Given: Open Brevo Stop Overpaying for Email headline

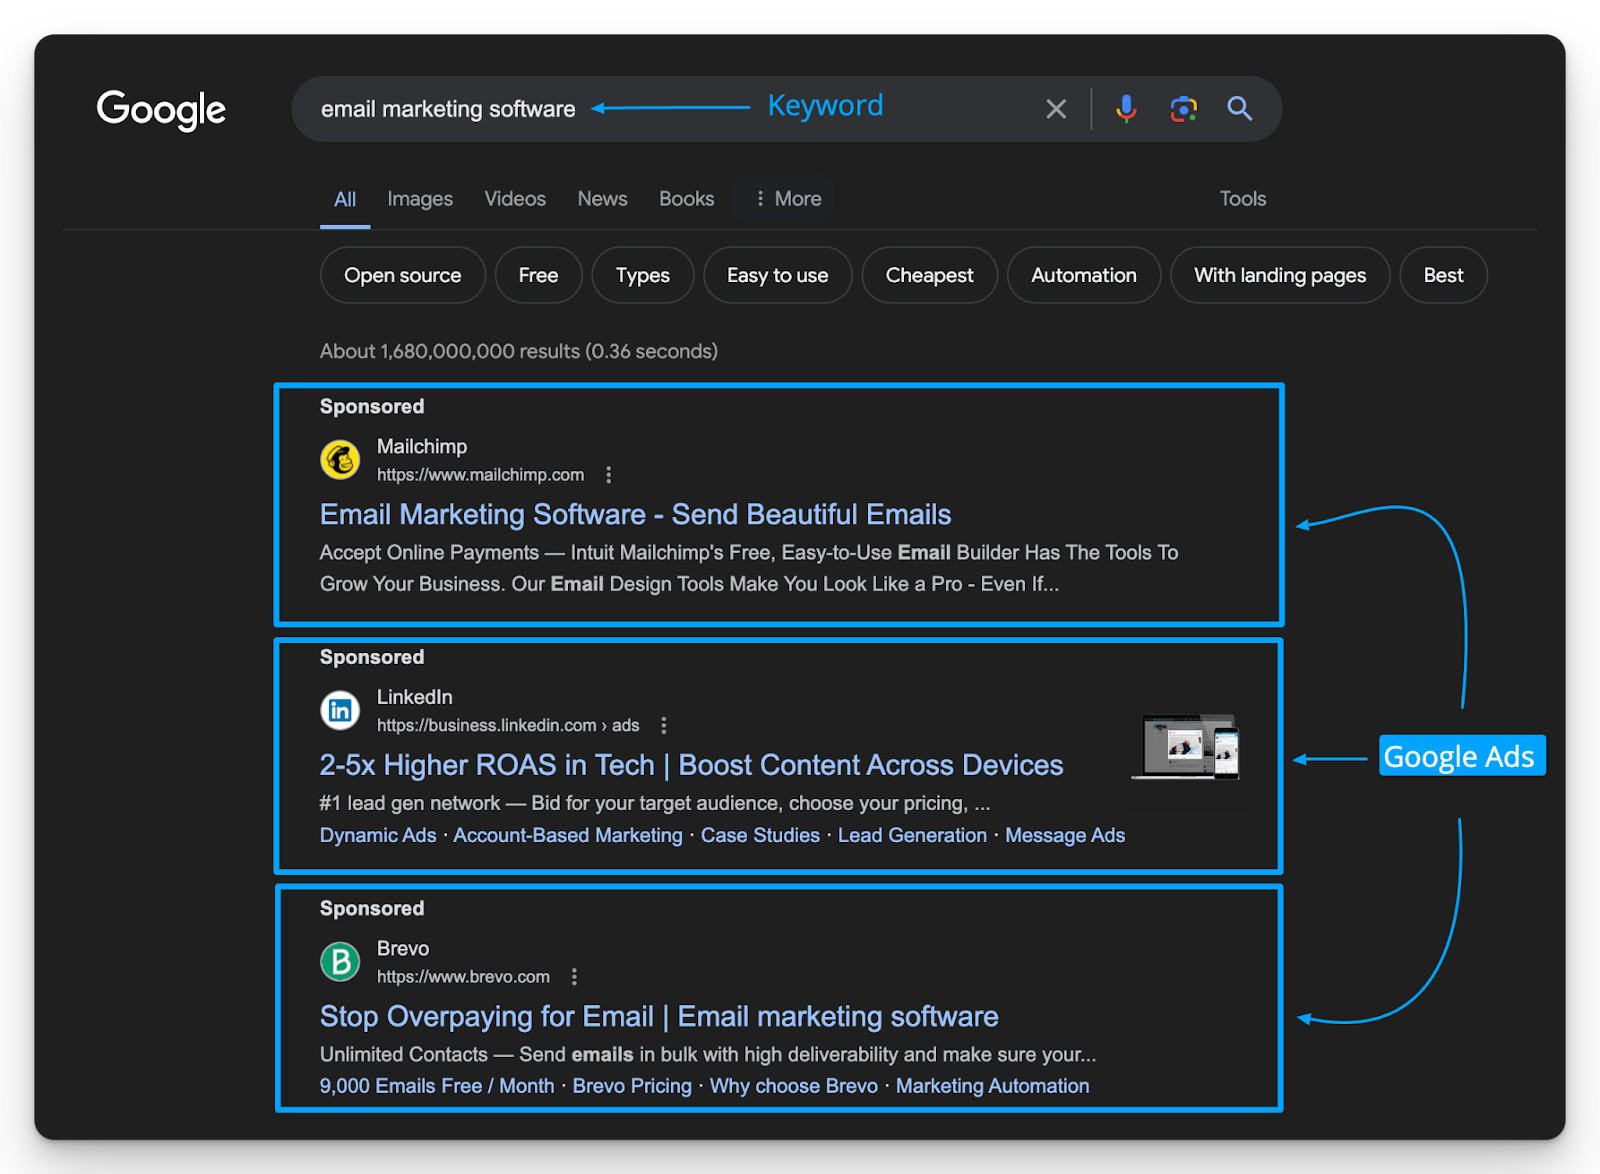Looking at the screenshot, I should (x=659, y=1016).
